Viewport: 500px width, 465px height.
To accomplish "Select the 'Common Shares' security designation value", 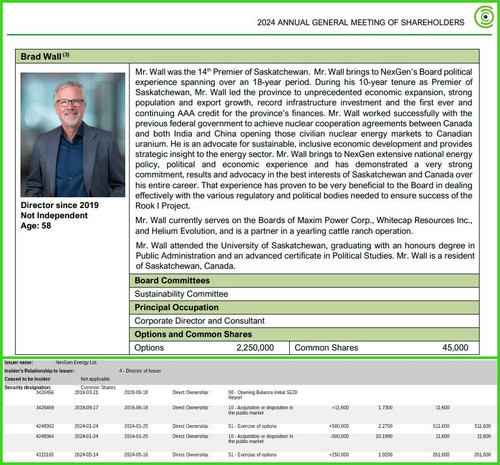I will (98, 387).
